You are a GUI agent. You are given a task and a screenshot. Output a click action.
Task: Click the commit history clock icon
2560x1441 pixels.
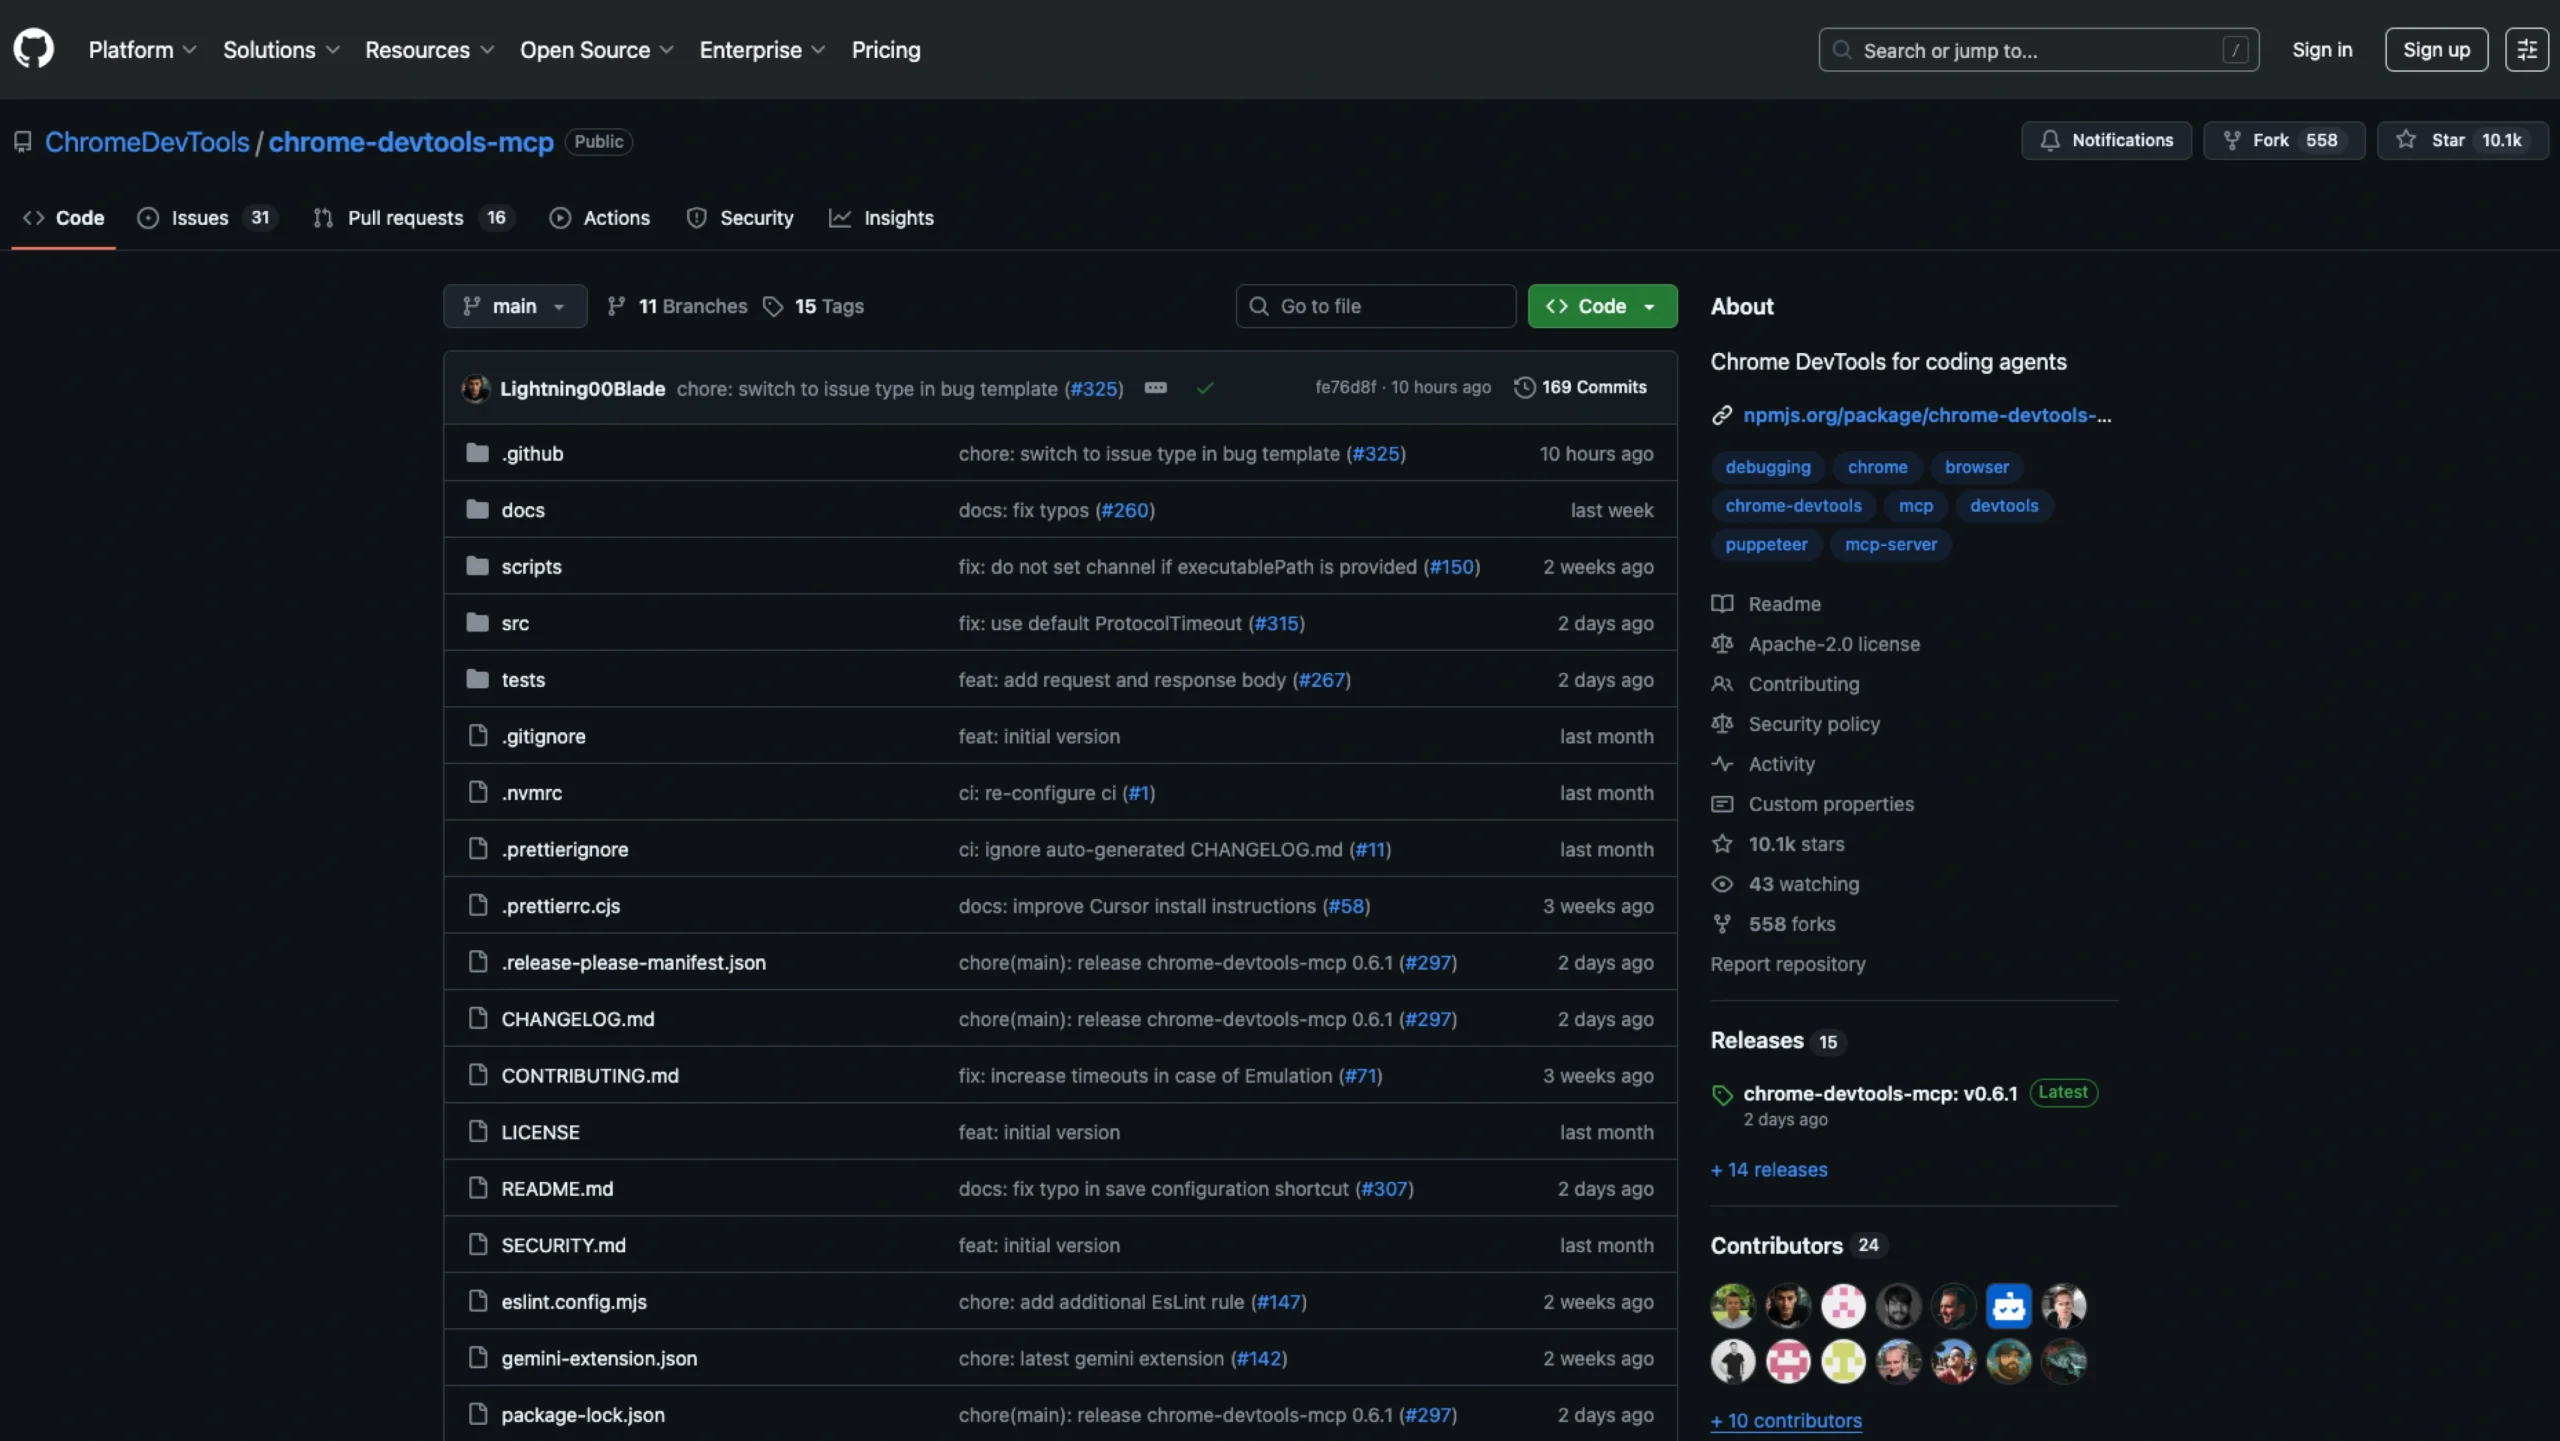[x=1524, y=387]
